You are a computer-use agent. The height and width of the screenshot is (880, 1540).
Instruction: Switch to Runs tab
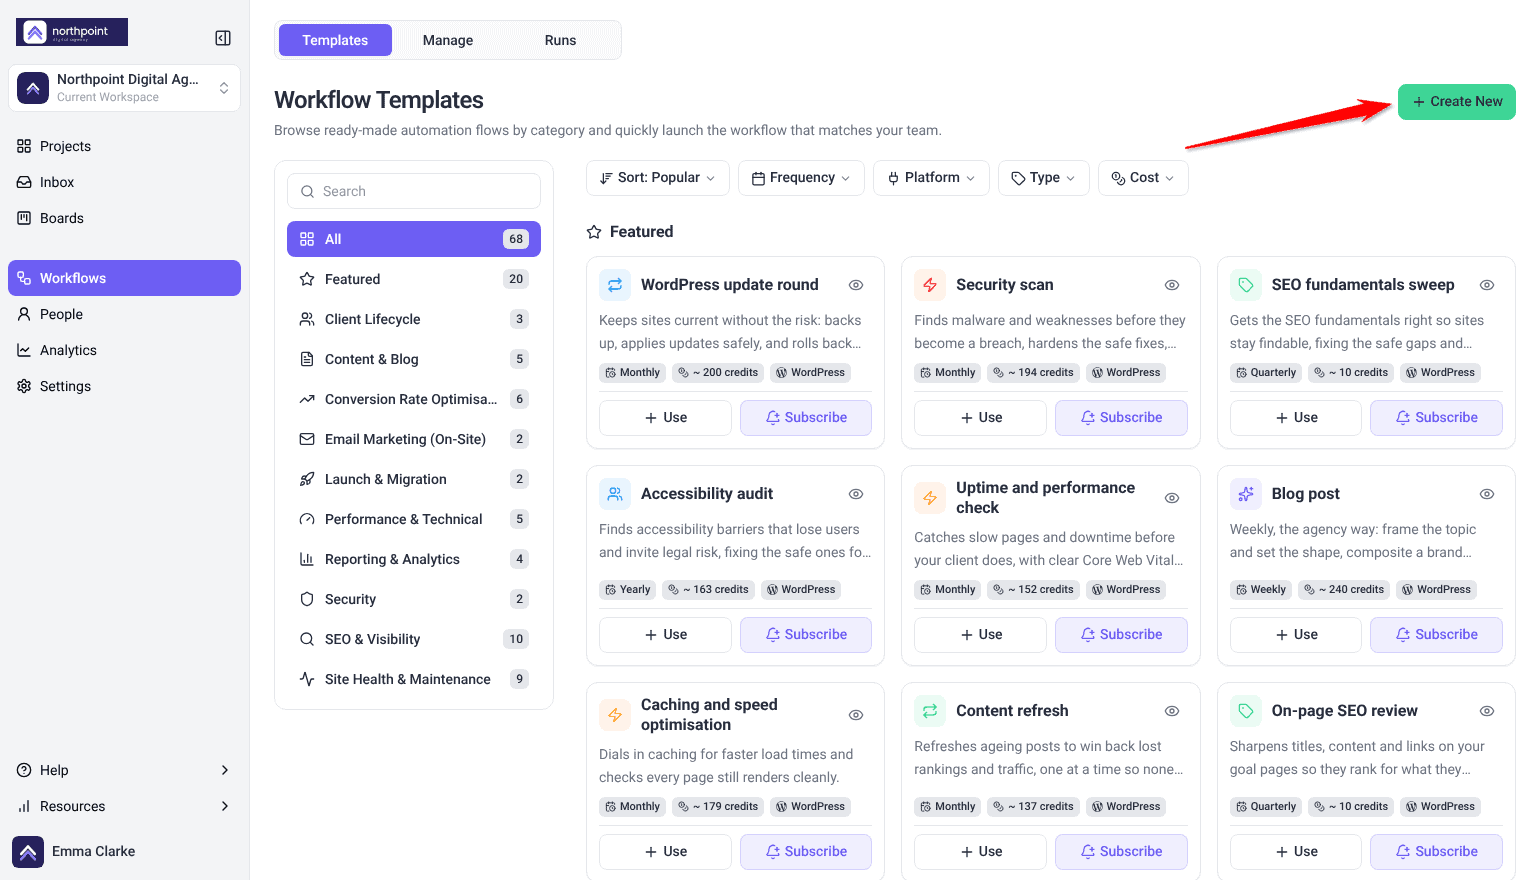[x=560, y=40]
